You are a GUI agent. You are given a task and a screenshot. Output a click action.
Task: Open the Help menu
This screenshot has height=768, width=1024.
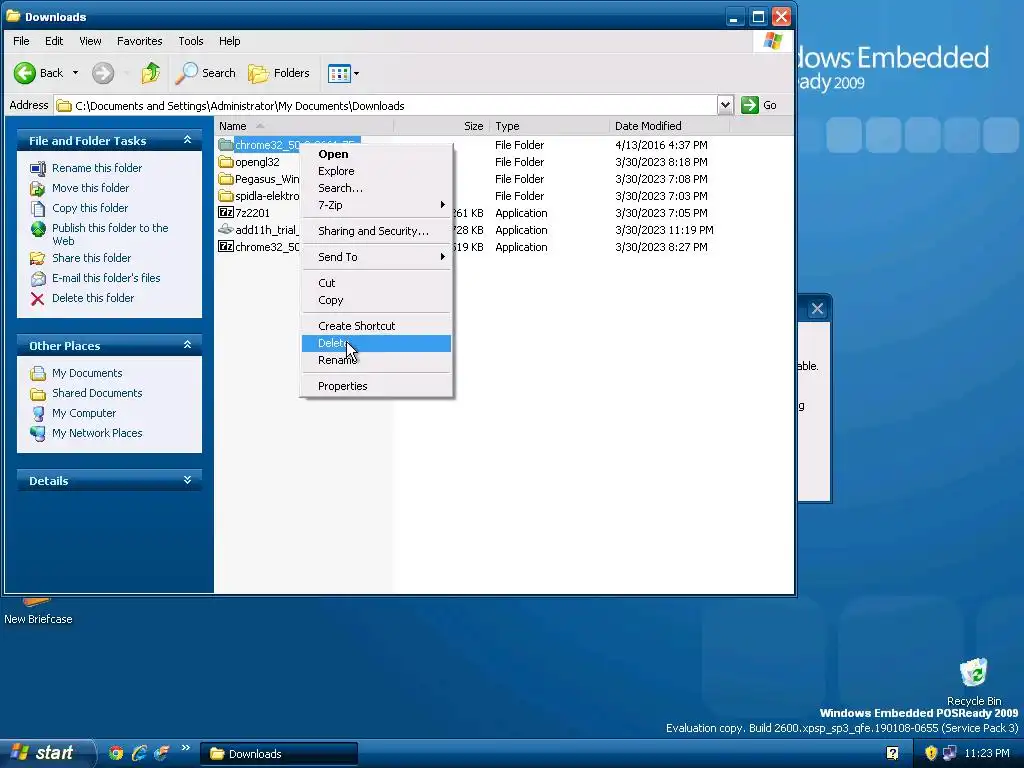coord(229,41)
